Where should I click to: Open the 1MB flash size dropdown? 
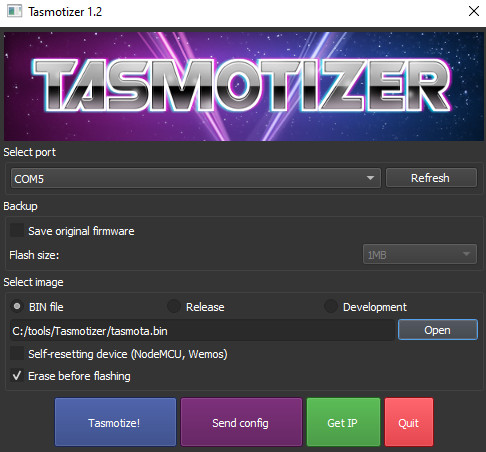tap(420, 255)
